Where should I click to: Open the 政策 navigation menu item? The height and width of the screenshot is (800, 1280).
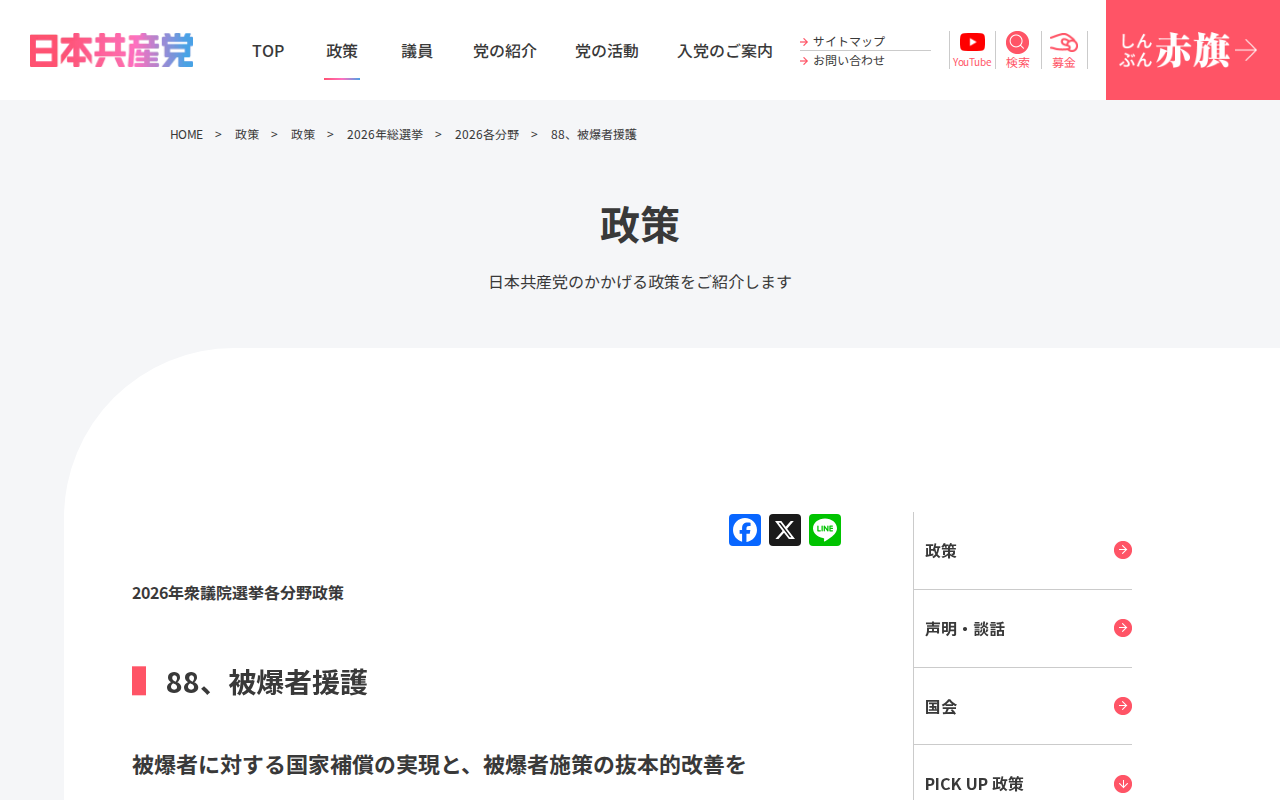(342, 51)
